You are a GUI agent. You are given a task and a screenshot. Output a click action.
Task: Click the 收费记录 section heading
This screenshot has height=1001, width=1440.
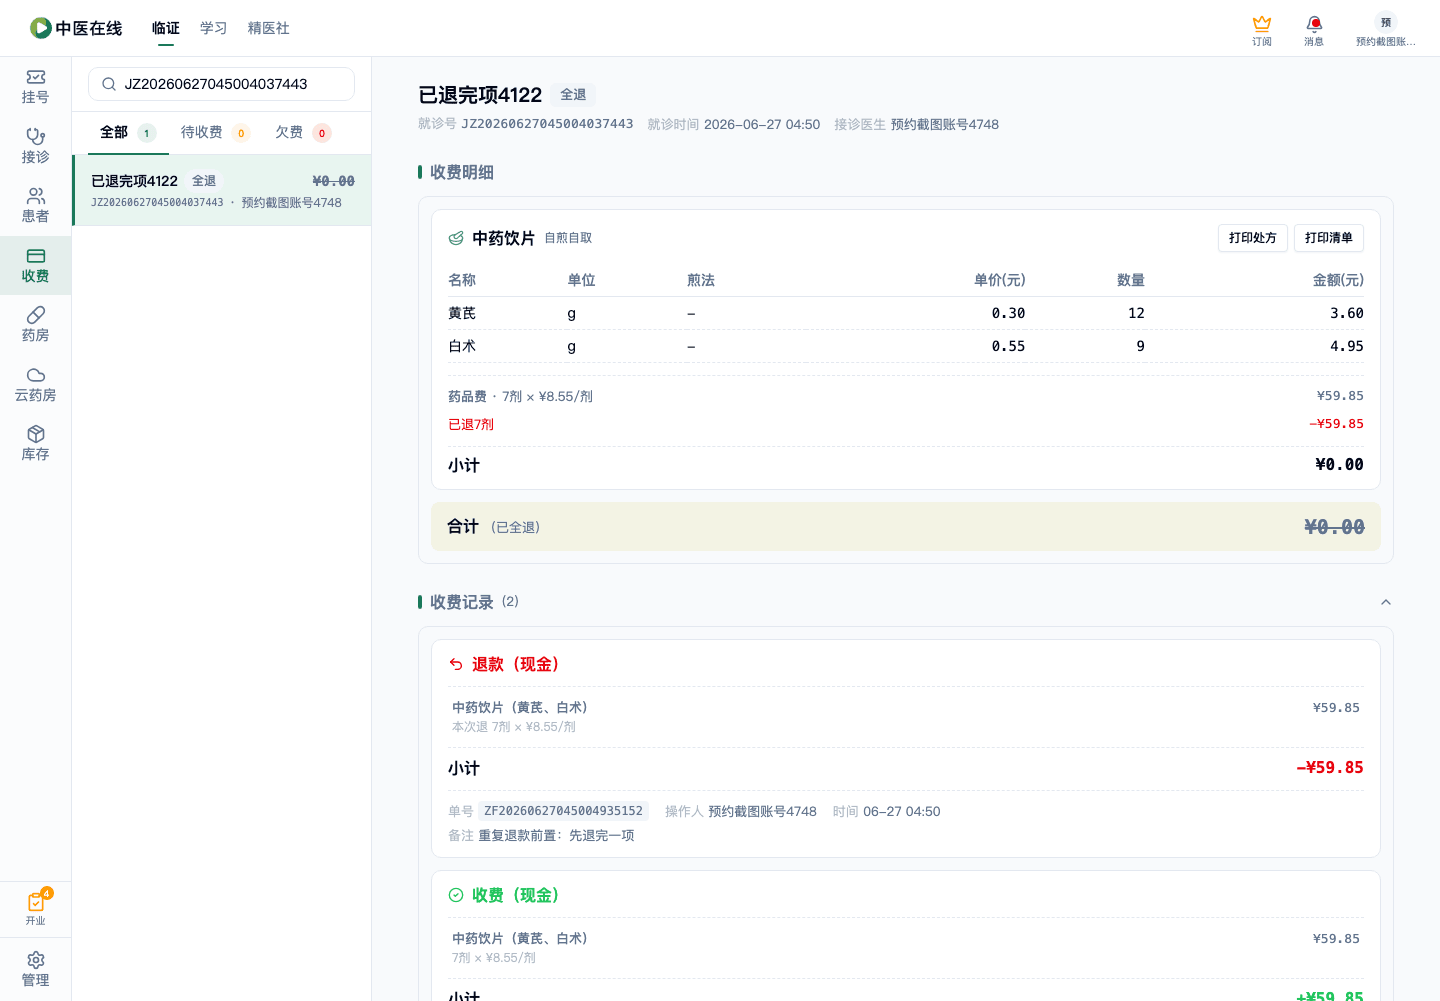(x=462, y=602)
